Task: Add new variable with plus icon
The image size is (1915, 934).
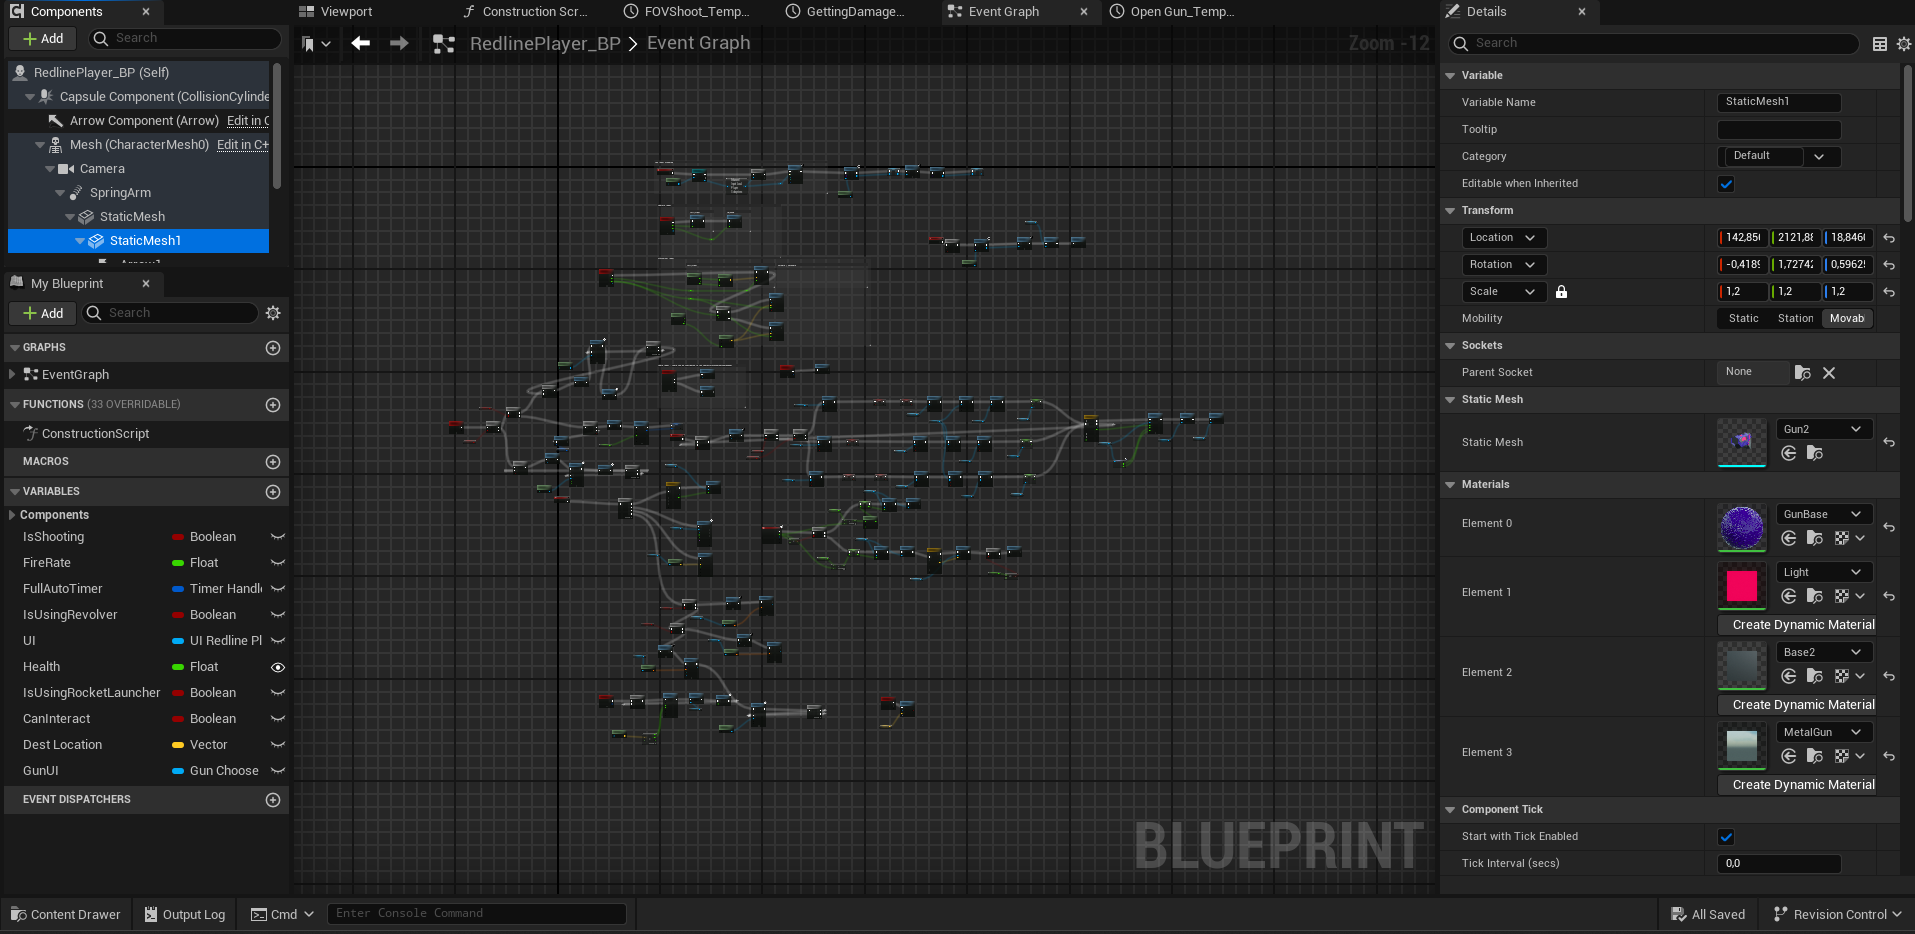Action: (x=273, y=492)
